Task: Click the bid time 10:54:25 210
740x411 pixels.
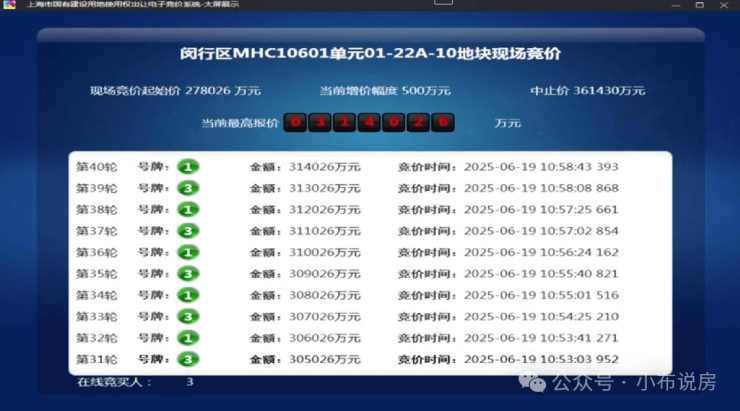Action: [579, 317]
